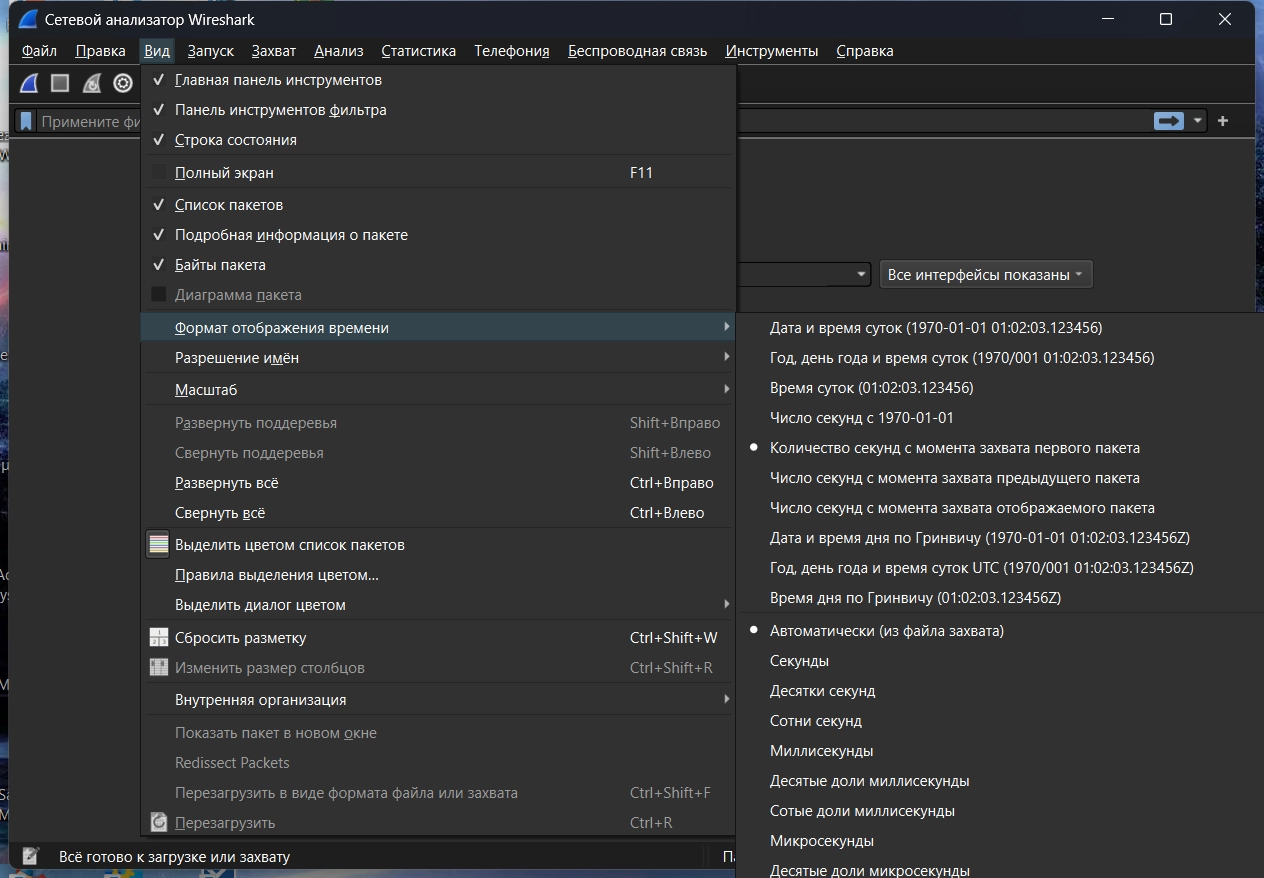Click the plus button beside the filter bar
This screenshot has width=1264, height=878.
point(1222,121)
